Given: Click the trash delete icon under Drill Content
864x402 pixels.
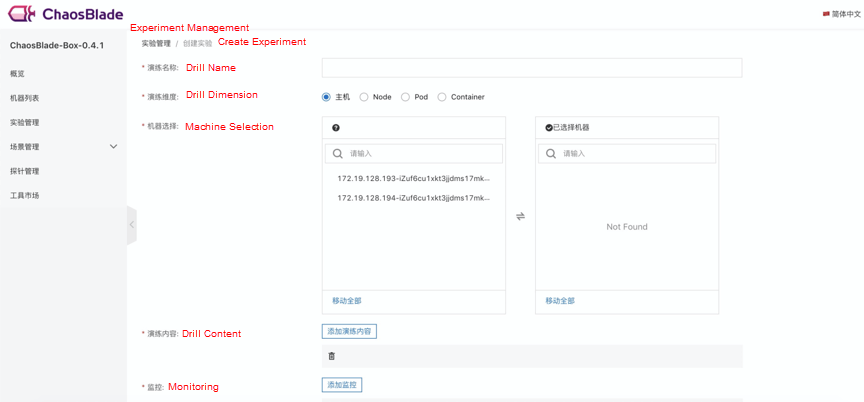Looking at the screenshot, I should tap(332, 356).
